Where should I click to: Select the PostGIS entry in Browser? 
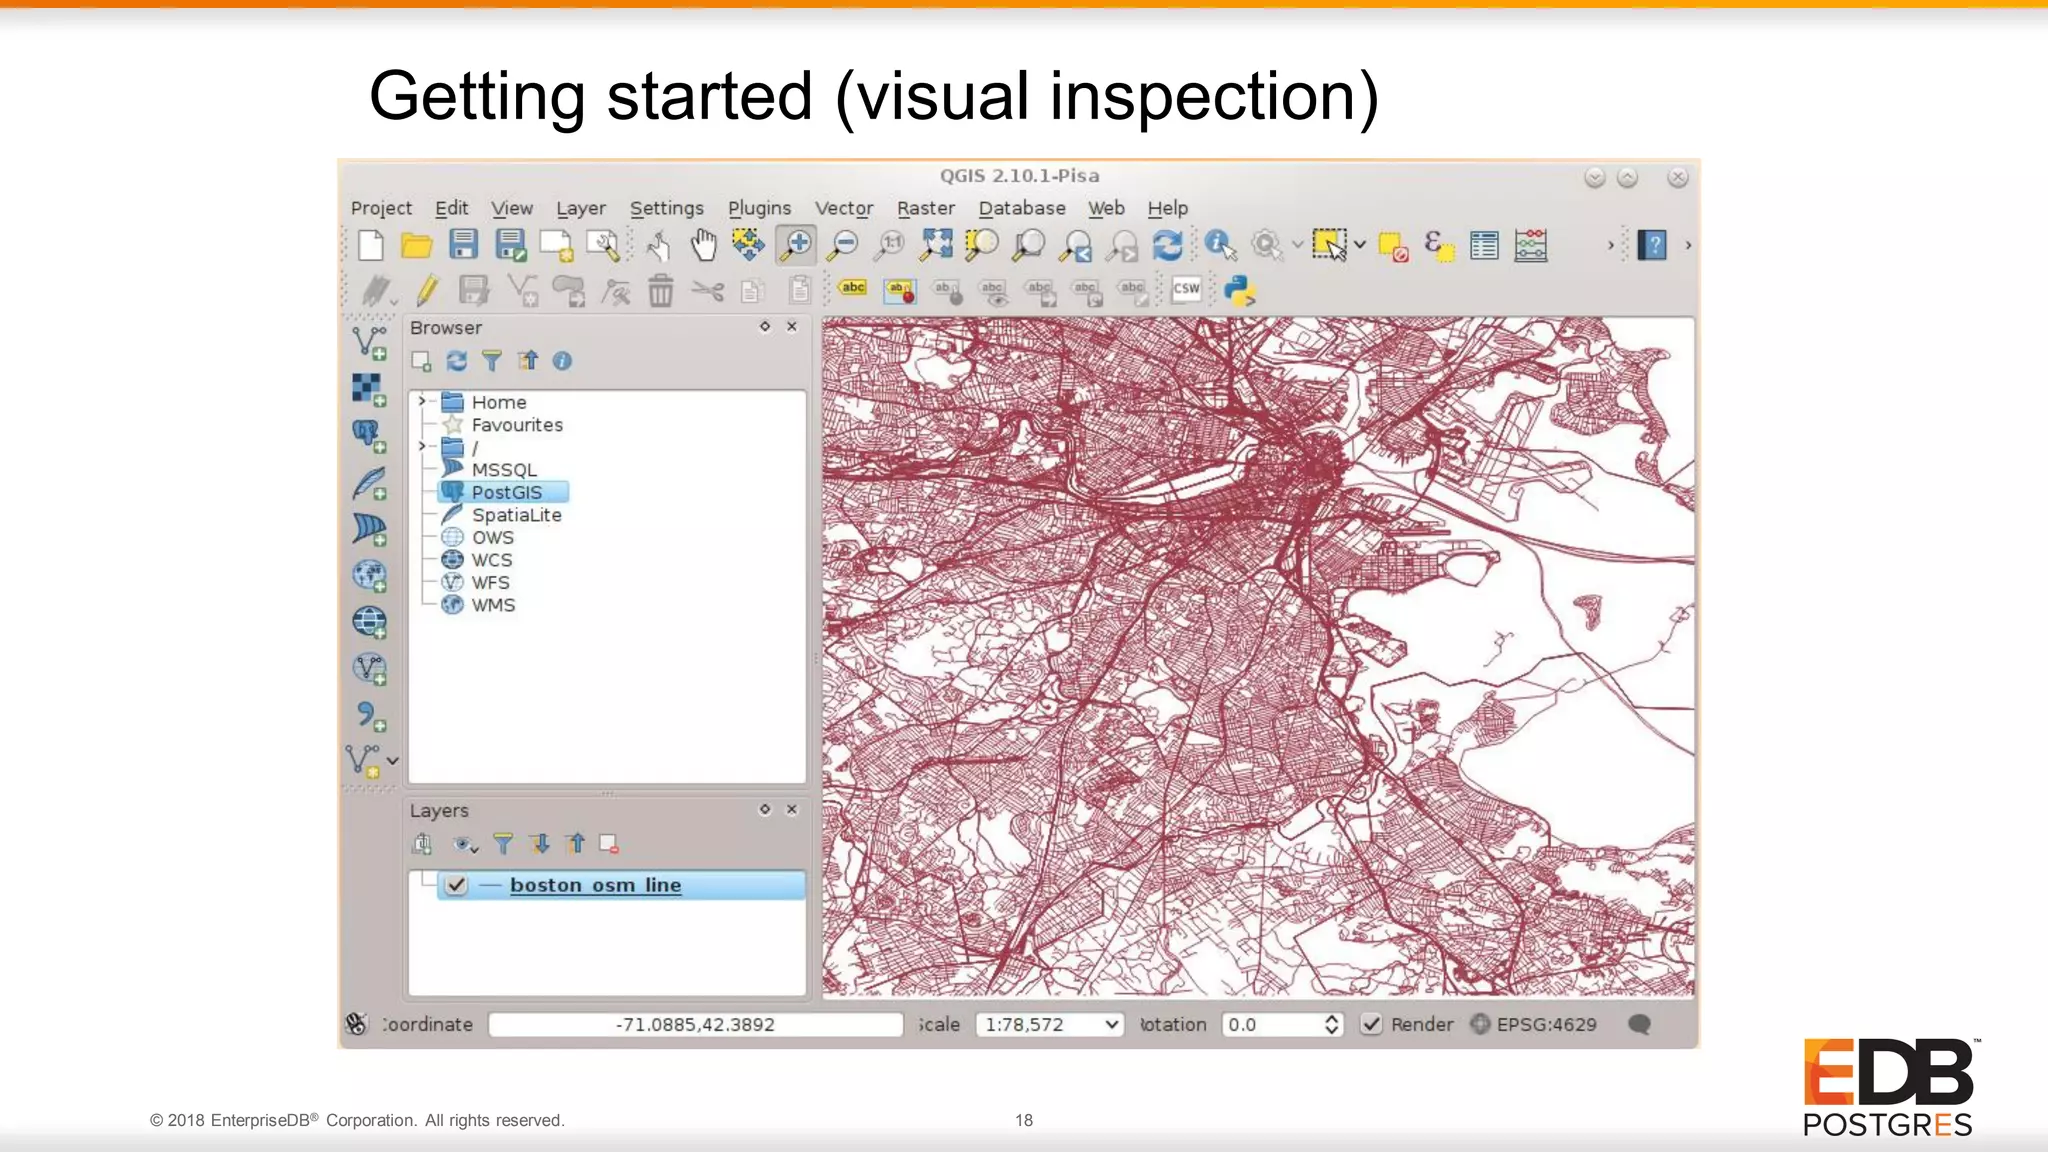click(506, 492)
